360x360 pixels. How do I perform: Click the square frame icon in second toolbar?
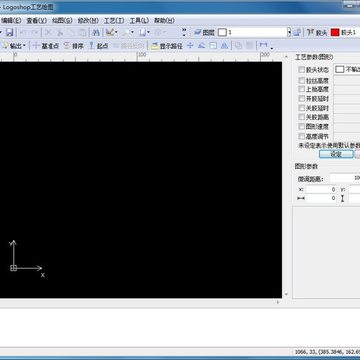click(x=213, y=46)
